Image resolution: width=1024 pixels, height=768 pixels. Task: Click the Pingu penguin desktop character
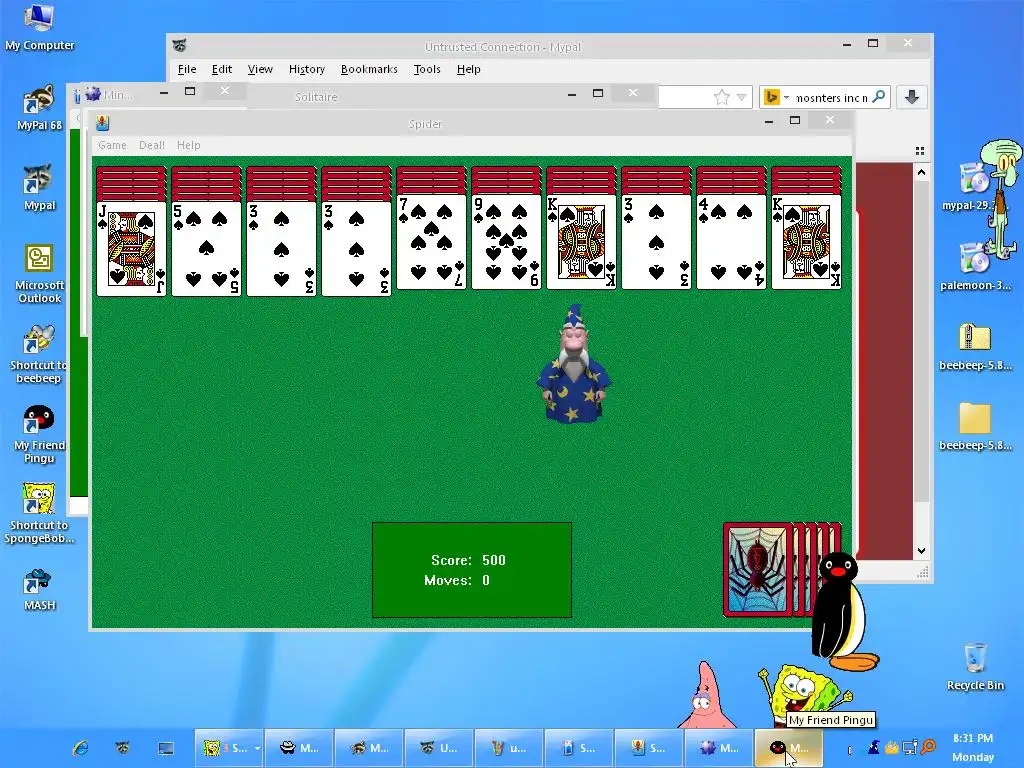(x=842, y=612)
